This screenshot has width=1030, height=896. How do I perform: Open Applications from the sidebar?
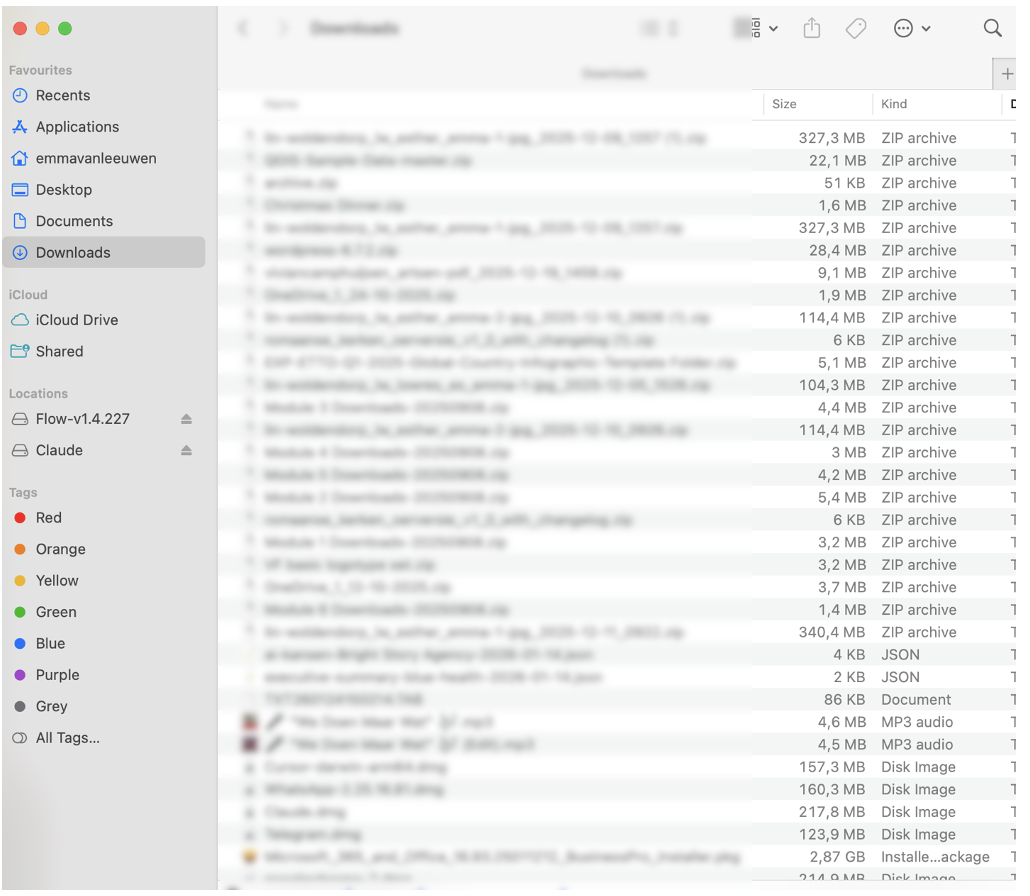[75, 127]
